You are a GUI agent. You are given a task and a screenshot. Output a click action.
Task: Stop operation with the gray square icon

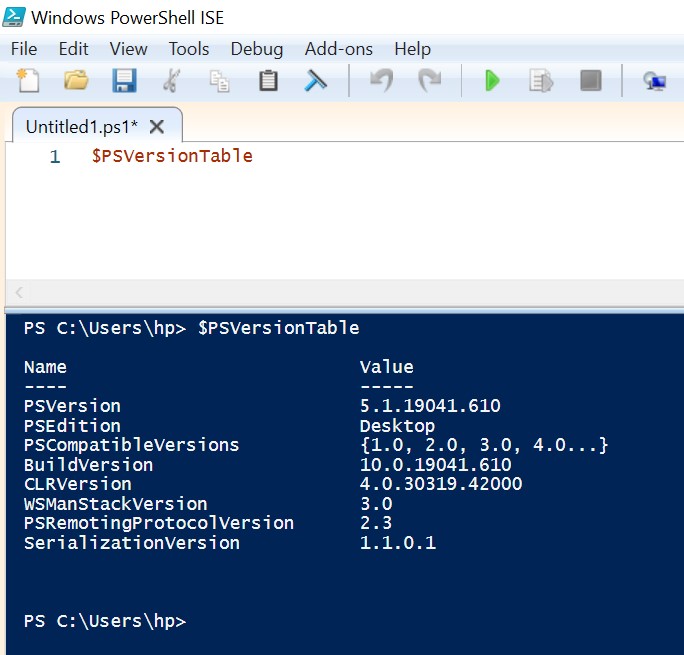pyautogui.click(x=591, y=81)
